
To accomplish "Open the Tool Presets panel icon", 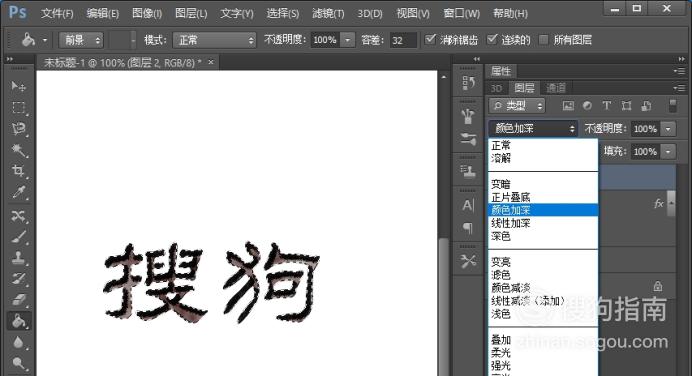I will click(468, 261).
